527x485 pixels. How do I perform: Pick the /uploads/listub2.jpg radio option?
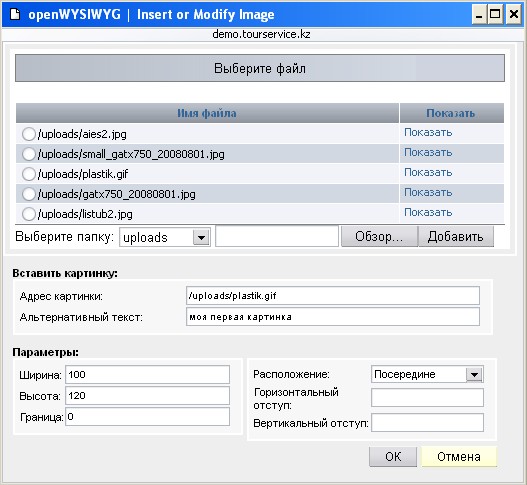click(x=29, y=214)
